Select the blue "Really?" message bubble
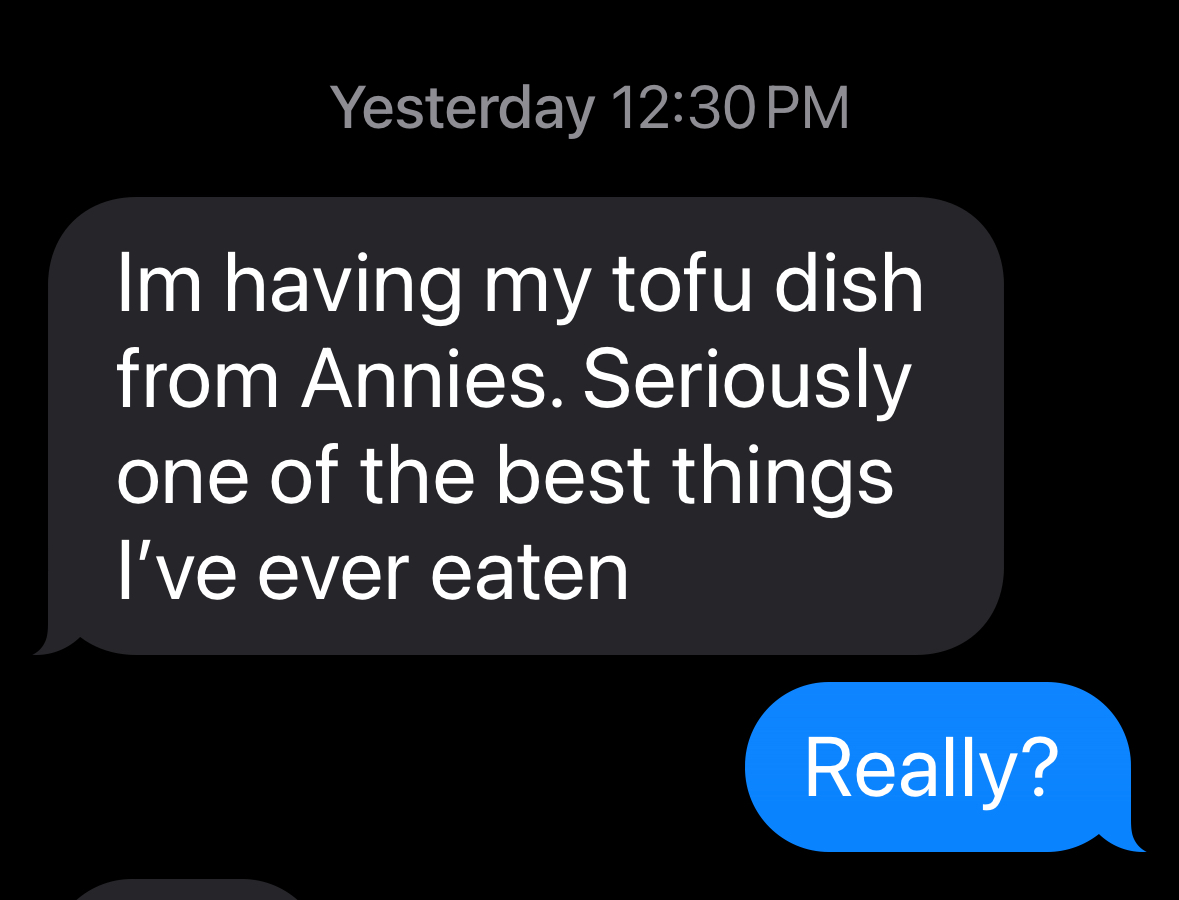 point(937,767)
